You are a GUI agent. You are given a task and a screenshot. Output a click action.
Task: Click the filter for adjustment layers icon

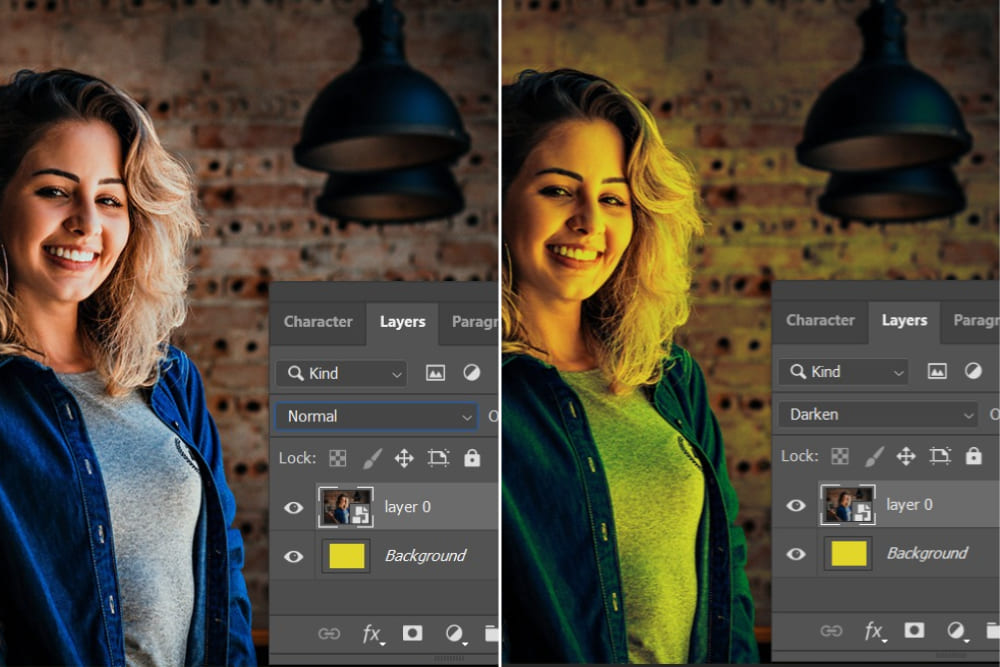tap(472, 372)
